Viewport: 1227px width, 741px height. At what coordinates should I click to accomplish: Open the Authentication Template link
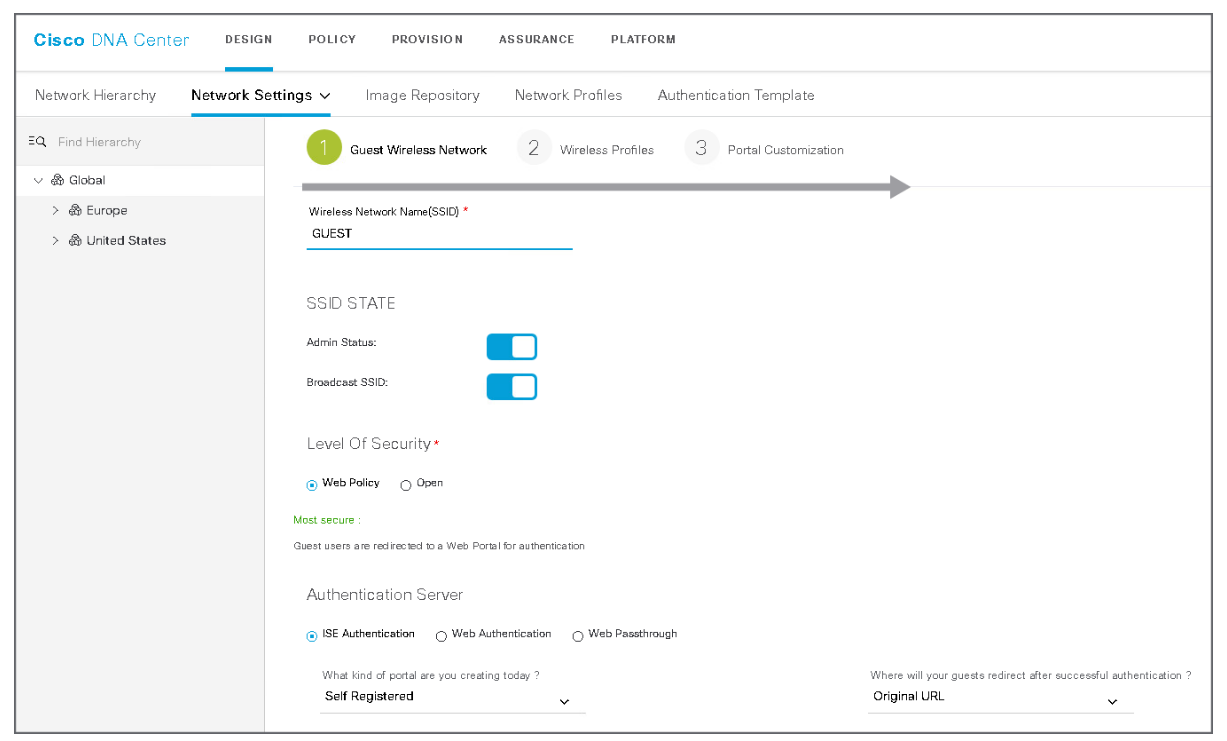pos(735,96)
